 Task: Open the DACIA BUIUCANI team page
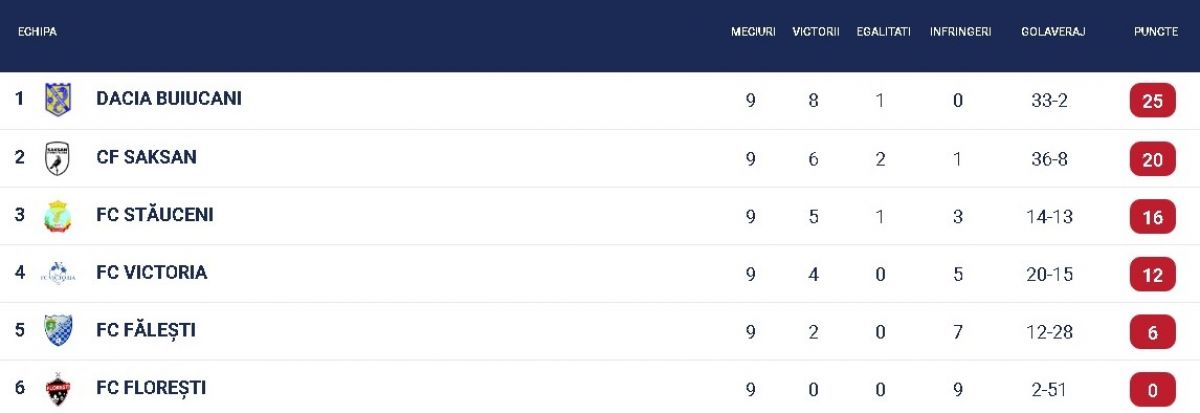point(169,99)
